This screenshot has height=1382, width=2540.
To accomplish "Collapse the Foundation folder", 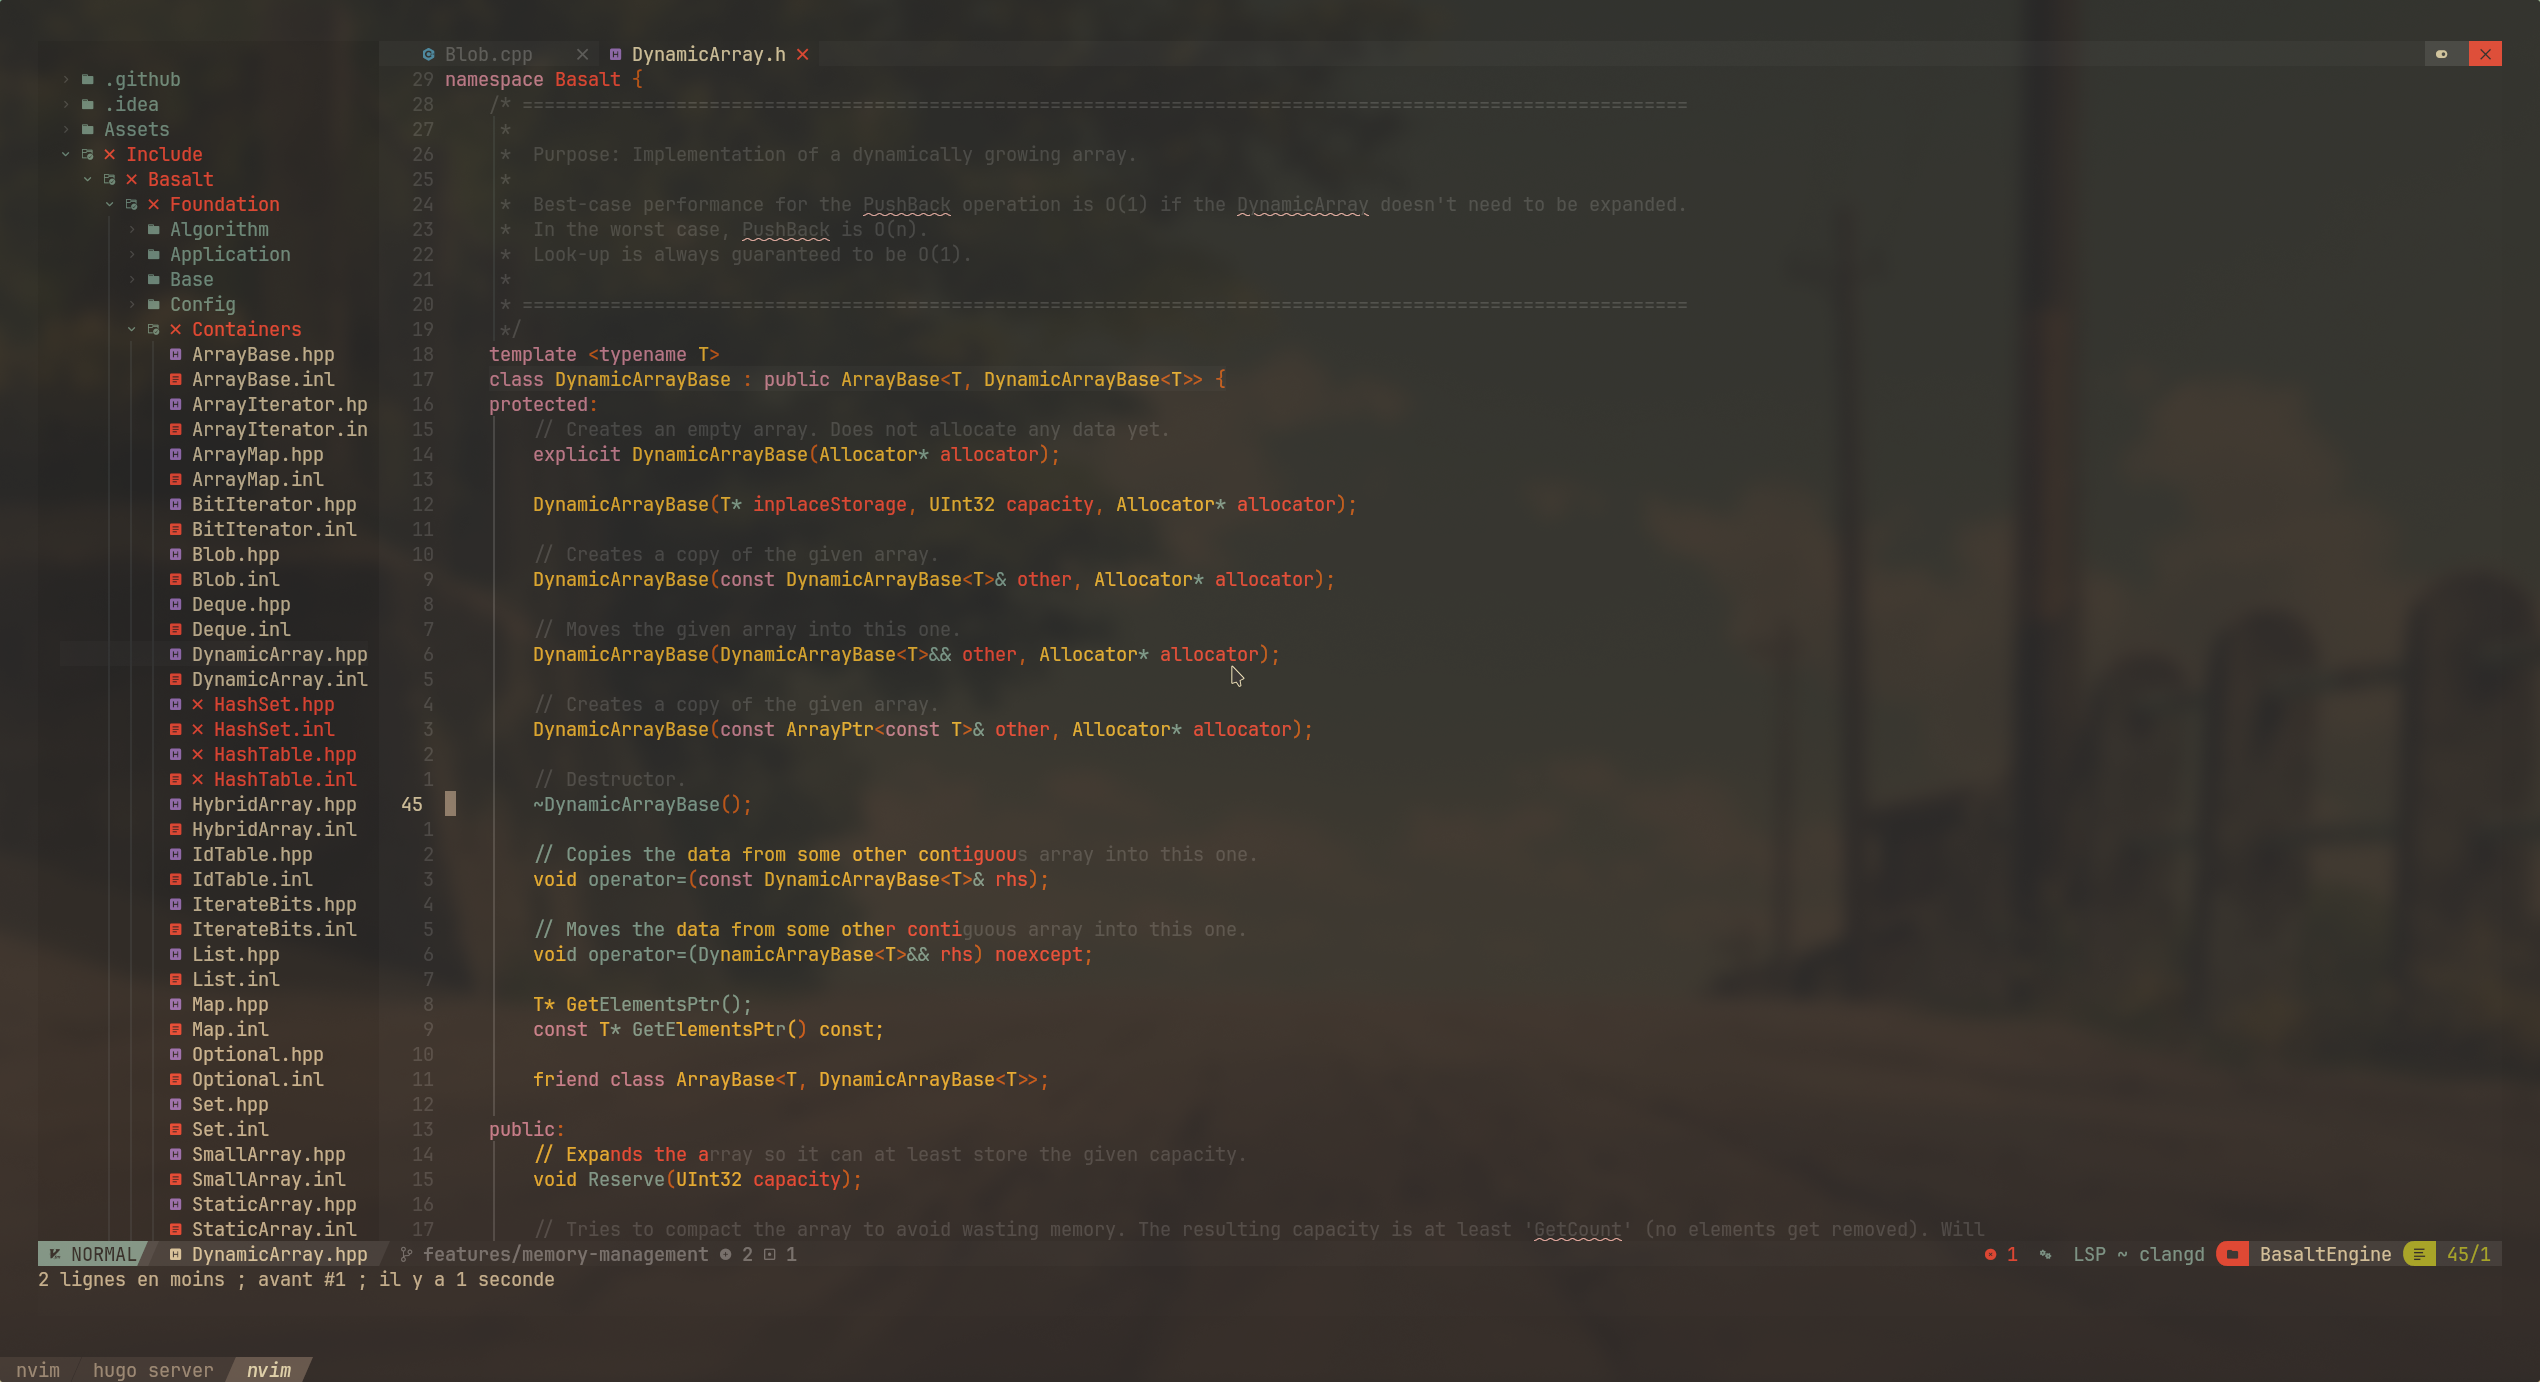I will [110, 204].
